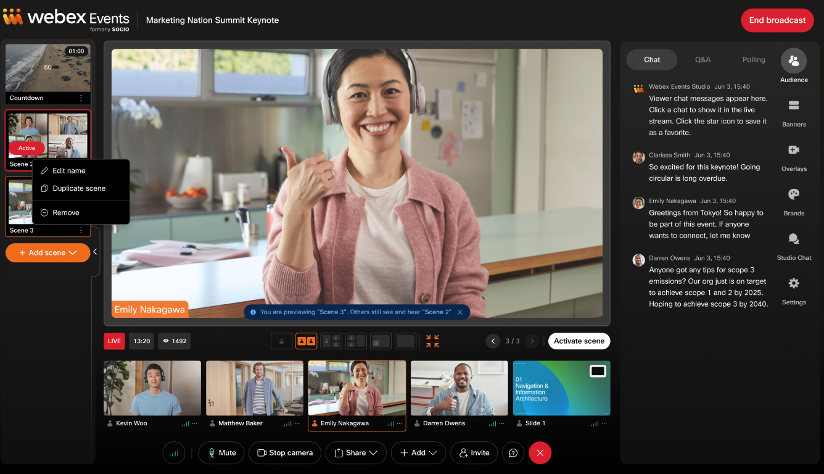Open Studio Chat
This screenshot has width=824, height=474.
(x=794, y=239)
